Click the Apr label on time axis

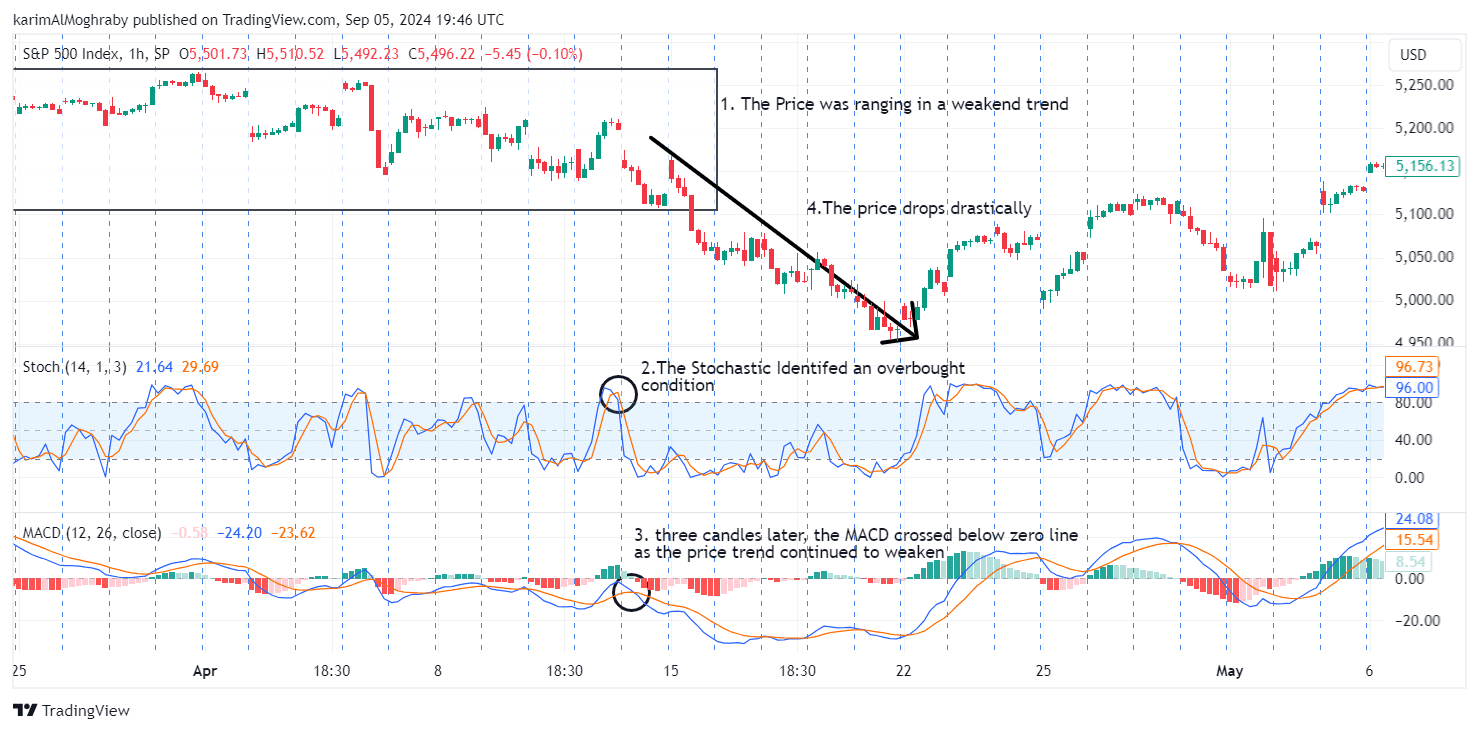pos(204,672)
